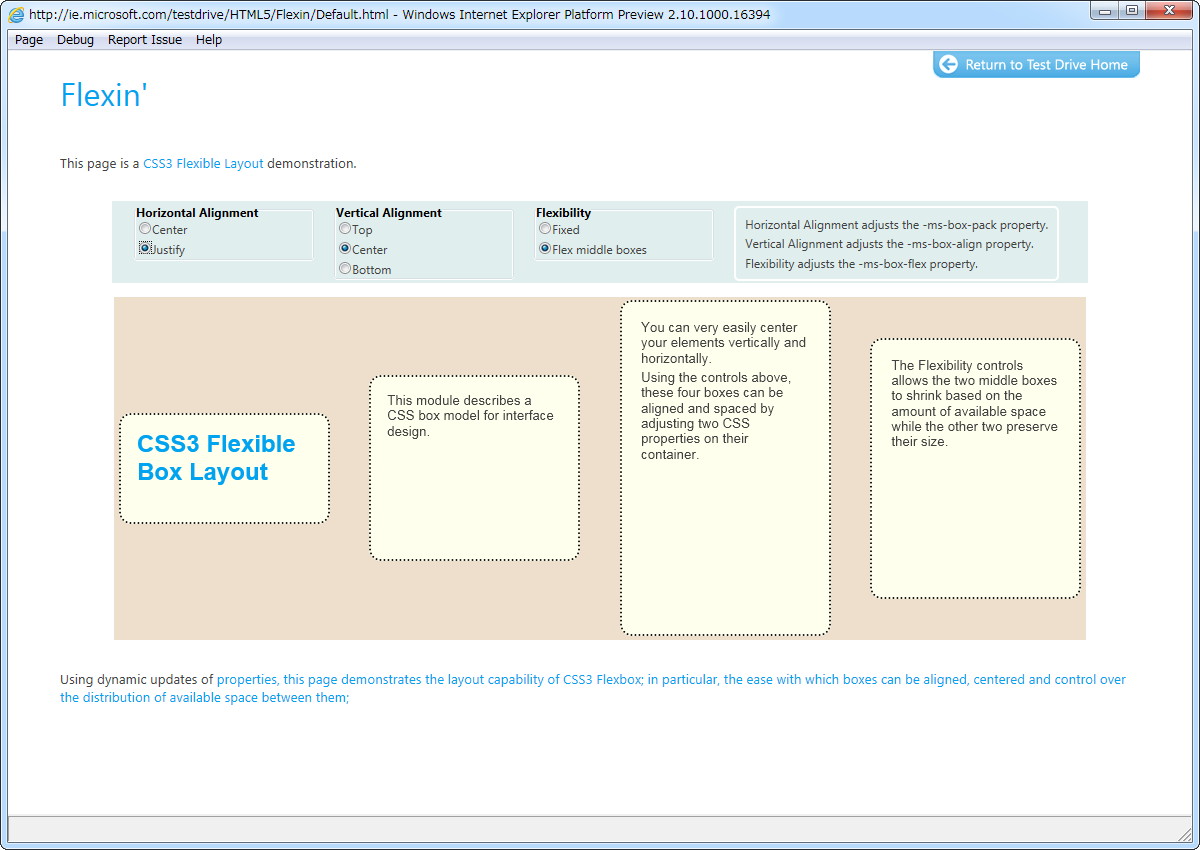Open the Page menu

coord(29,40)
